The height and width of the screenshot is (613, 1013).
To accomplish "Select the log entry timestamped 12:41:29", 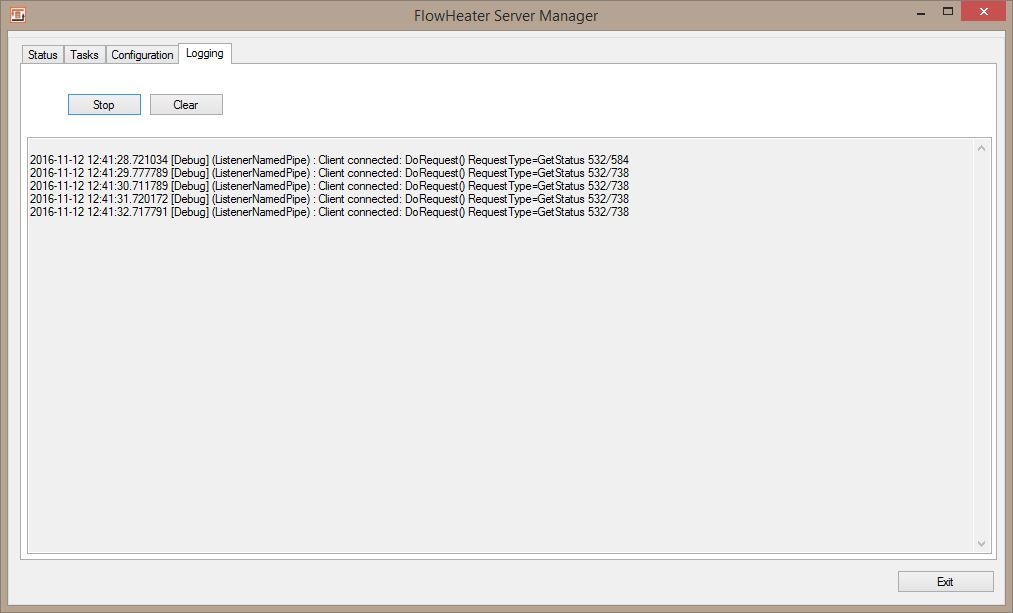I will point(330,172).
